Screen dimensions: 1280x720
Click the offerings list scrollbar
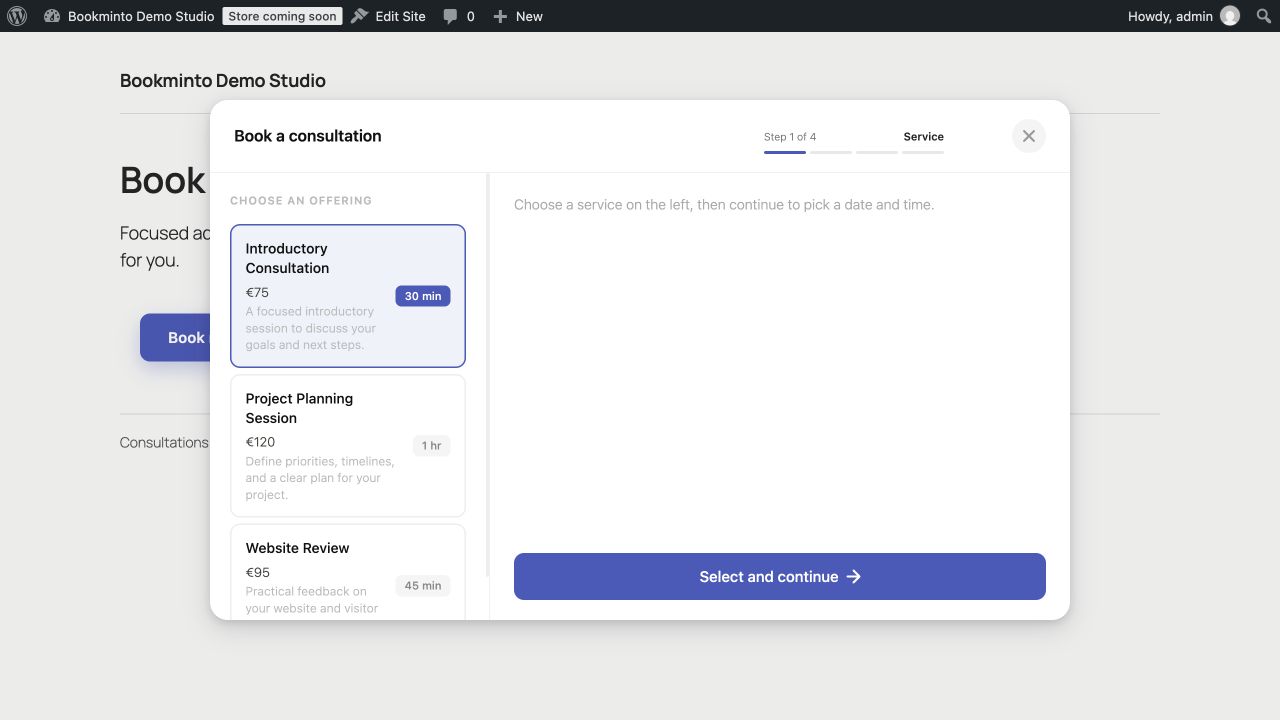tap(488, 376)
